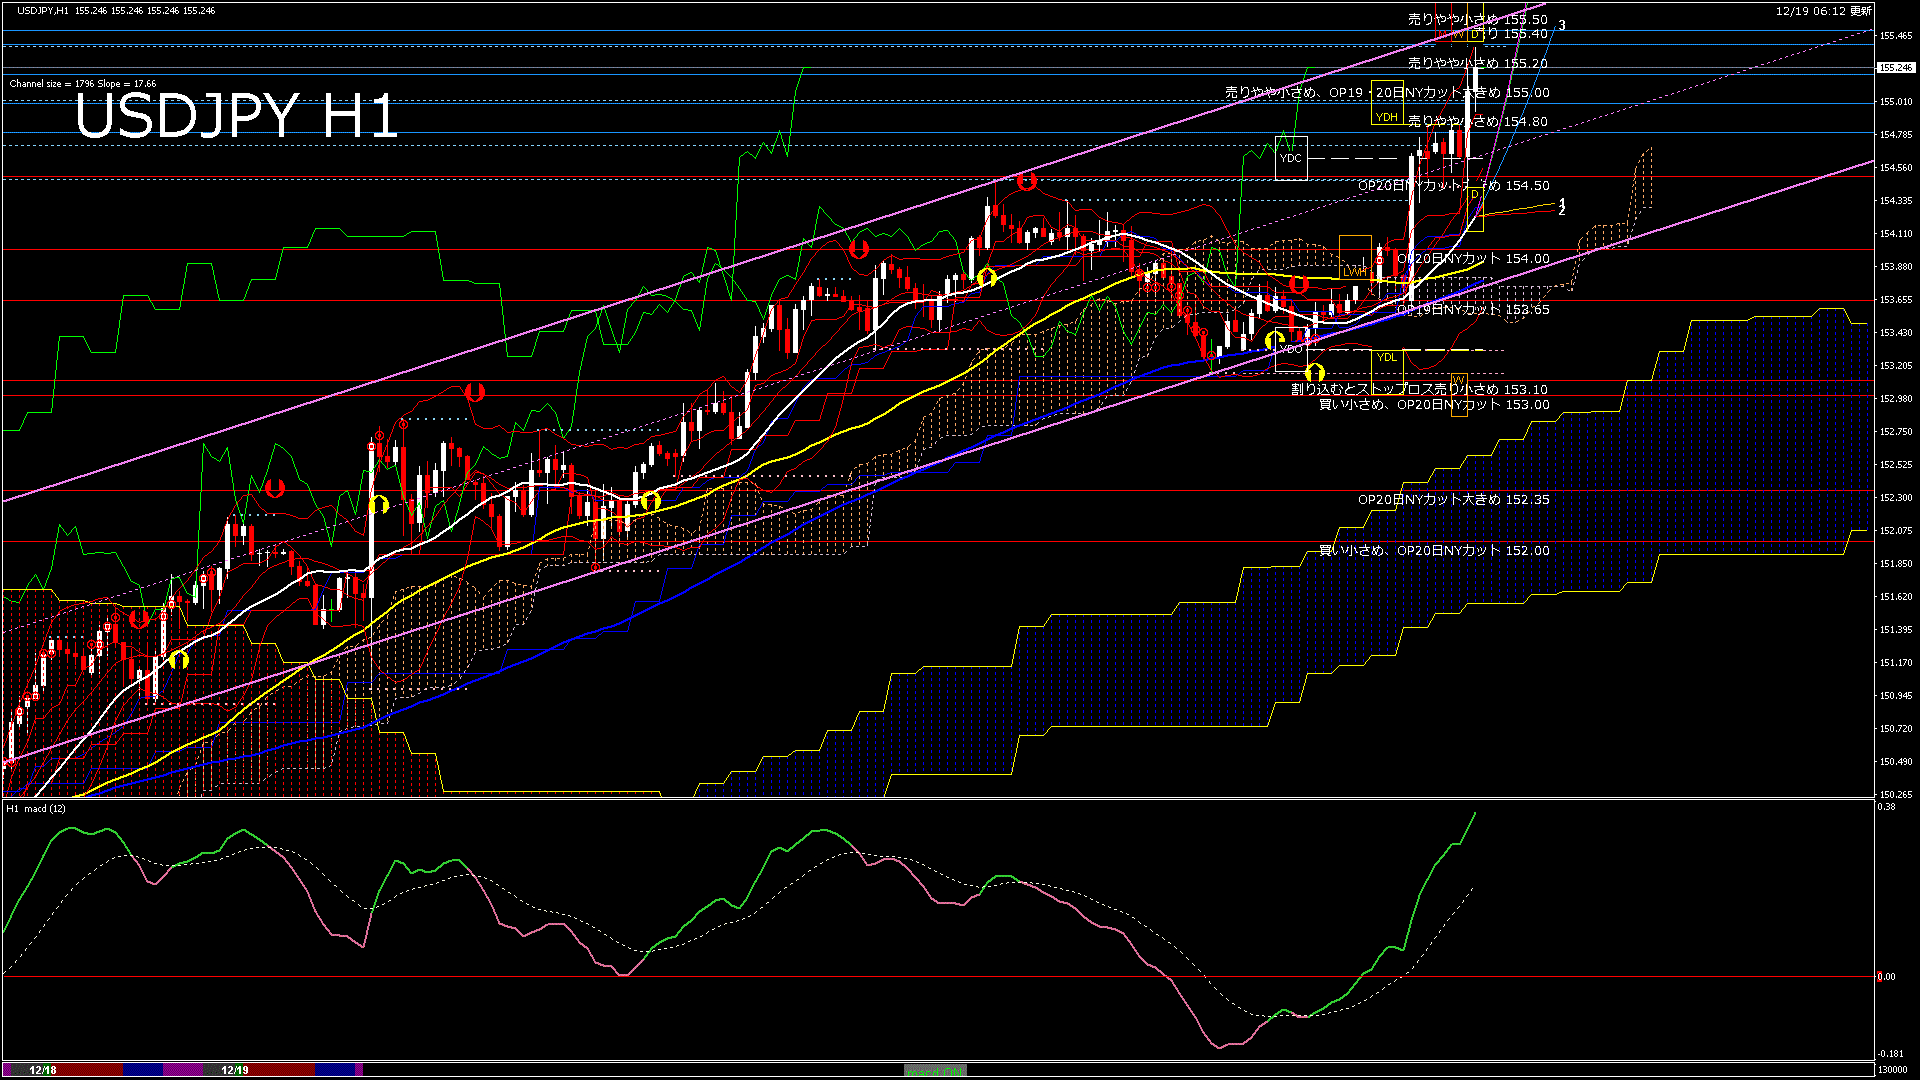This screenshot has width=1920, height=1080.
Task: Click the 買い小さめ 153.00 label
Action: tap(1434, 405)
